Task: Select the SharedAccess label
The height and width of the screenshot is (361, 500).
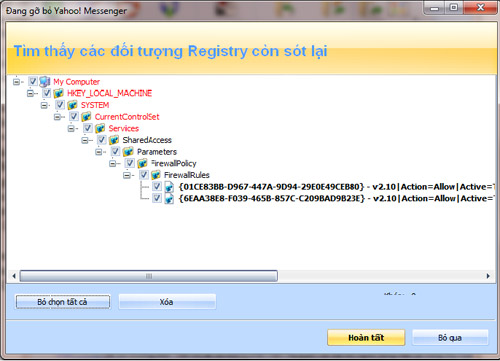Action: [x=147, y=140]
